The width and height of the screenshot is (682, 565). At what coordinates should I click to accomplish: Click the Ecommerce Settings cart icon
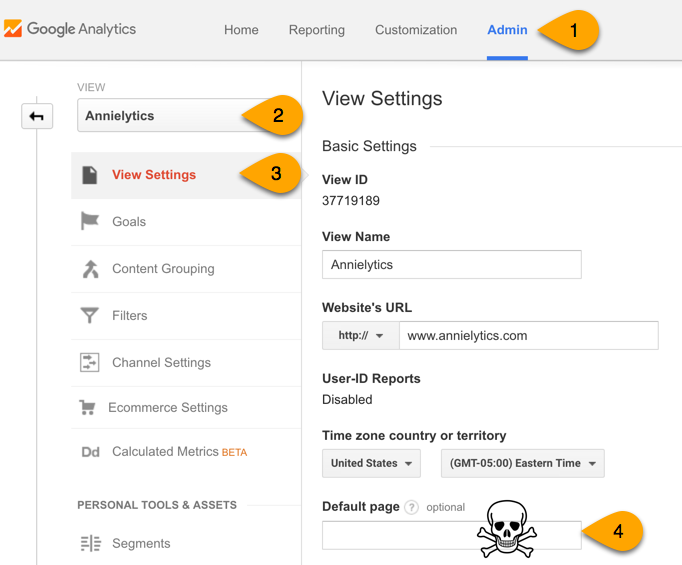point(87,408)
